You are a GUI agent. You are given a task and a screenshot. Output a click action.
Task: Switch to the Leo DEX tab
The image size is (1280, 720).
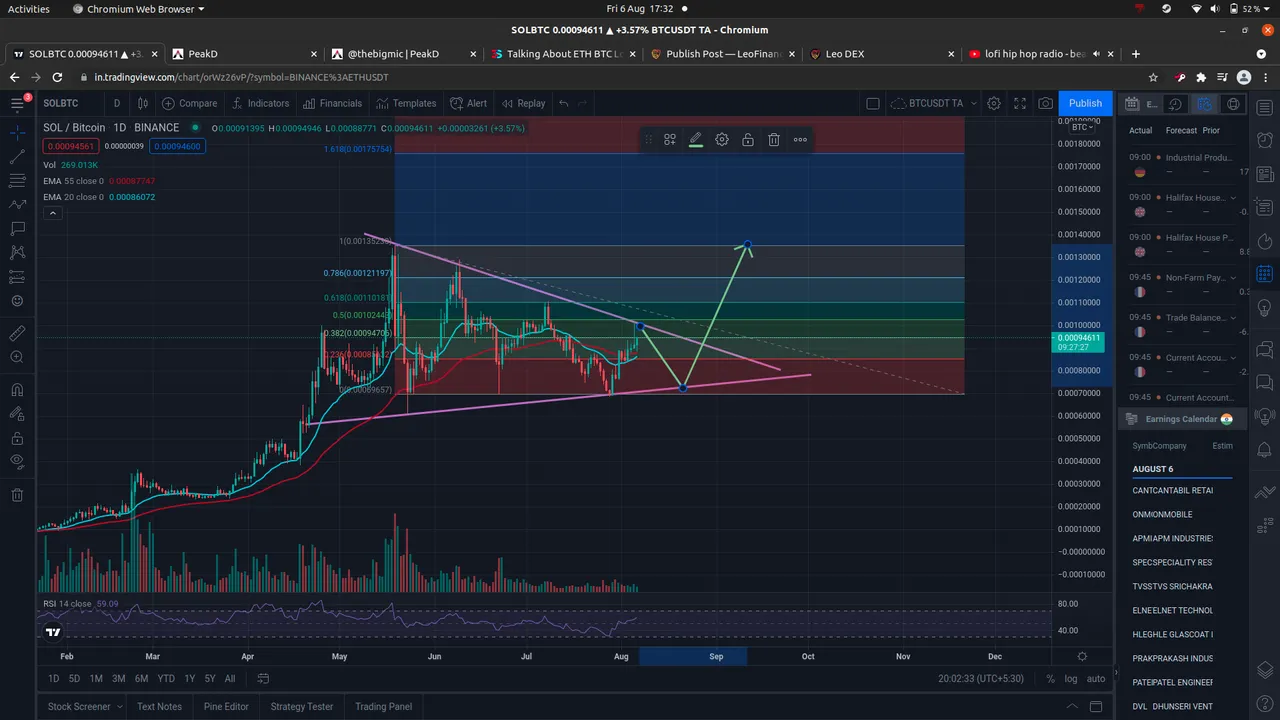point(878,54)
